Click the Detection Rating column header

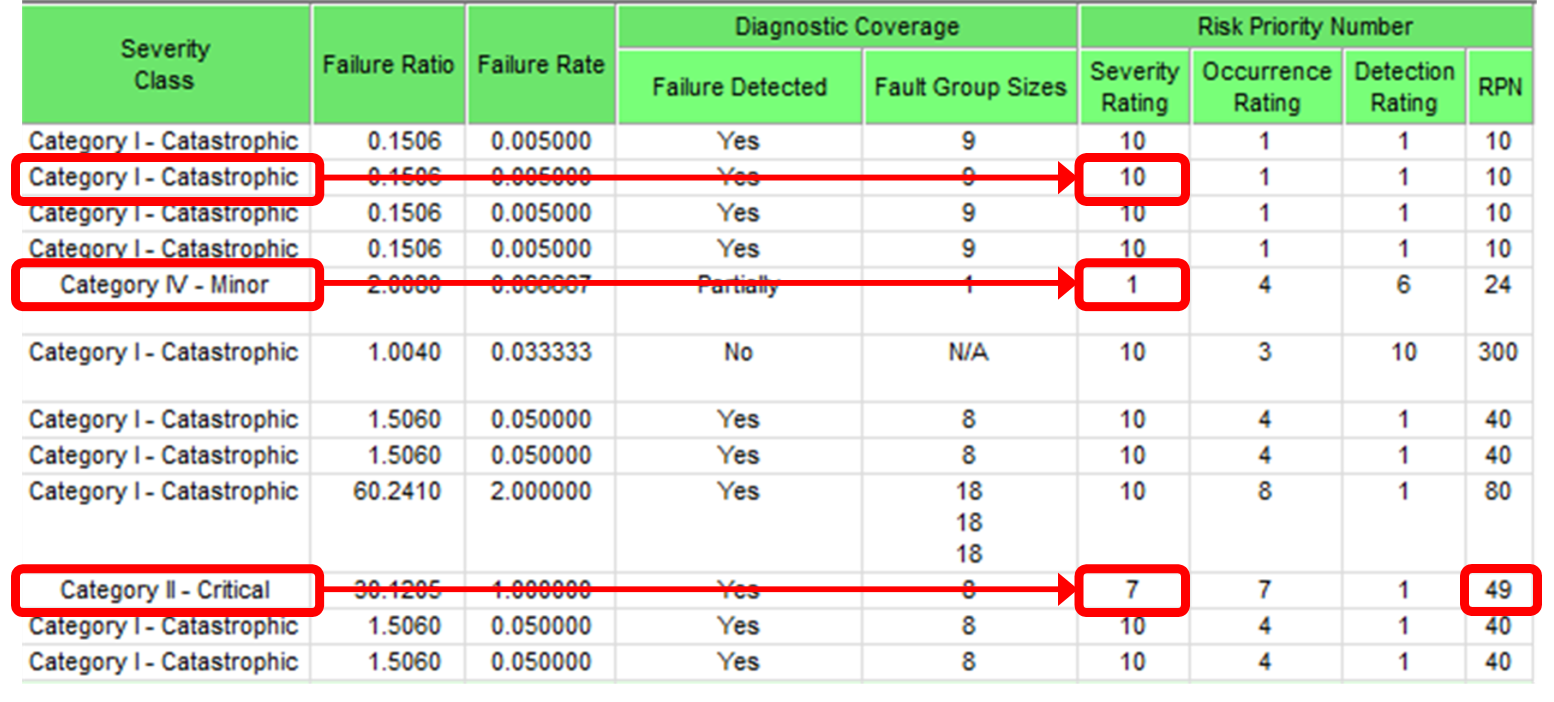click(x=1404, y=88)
